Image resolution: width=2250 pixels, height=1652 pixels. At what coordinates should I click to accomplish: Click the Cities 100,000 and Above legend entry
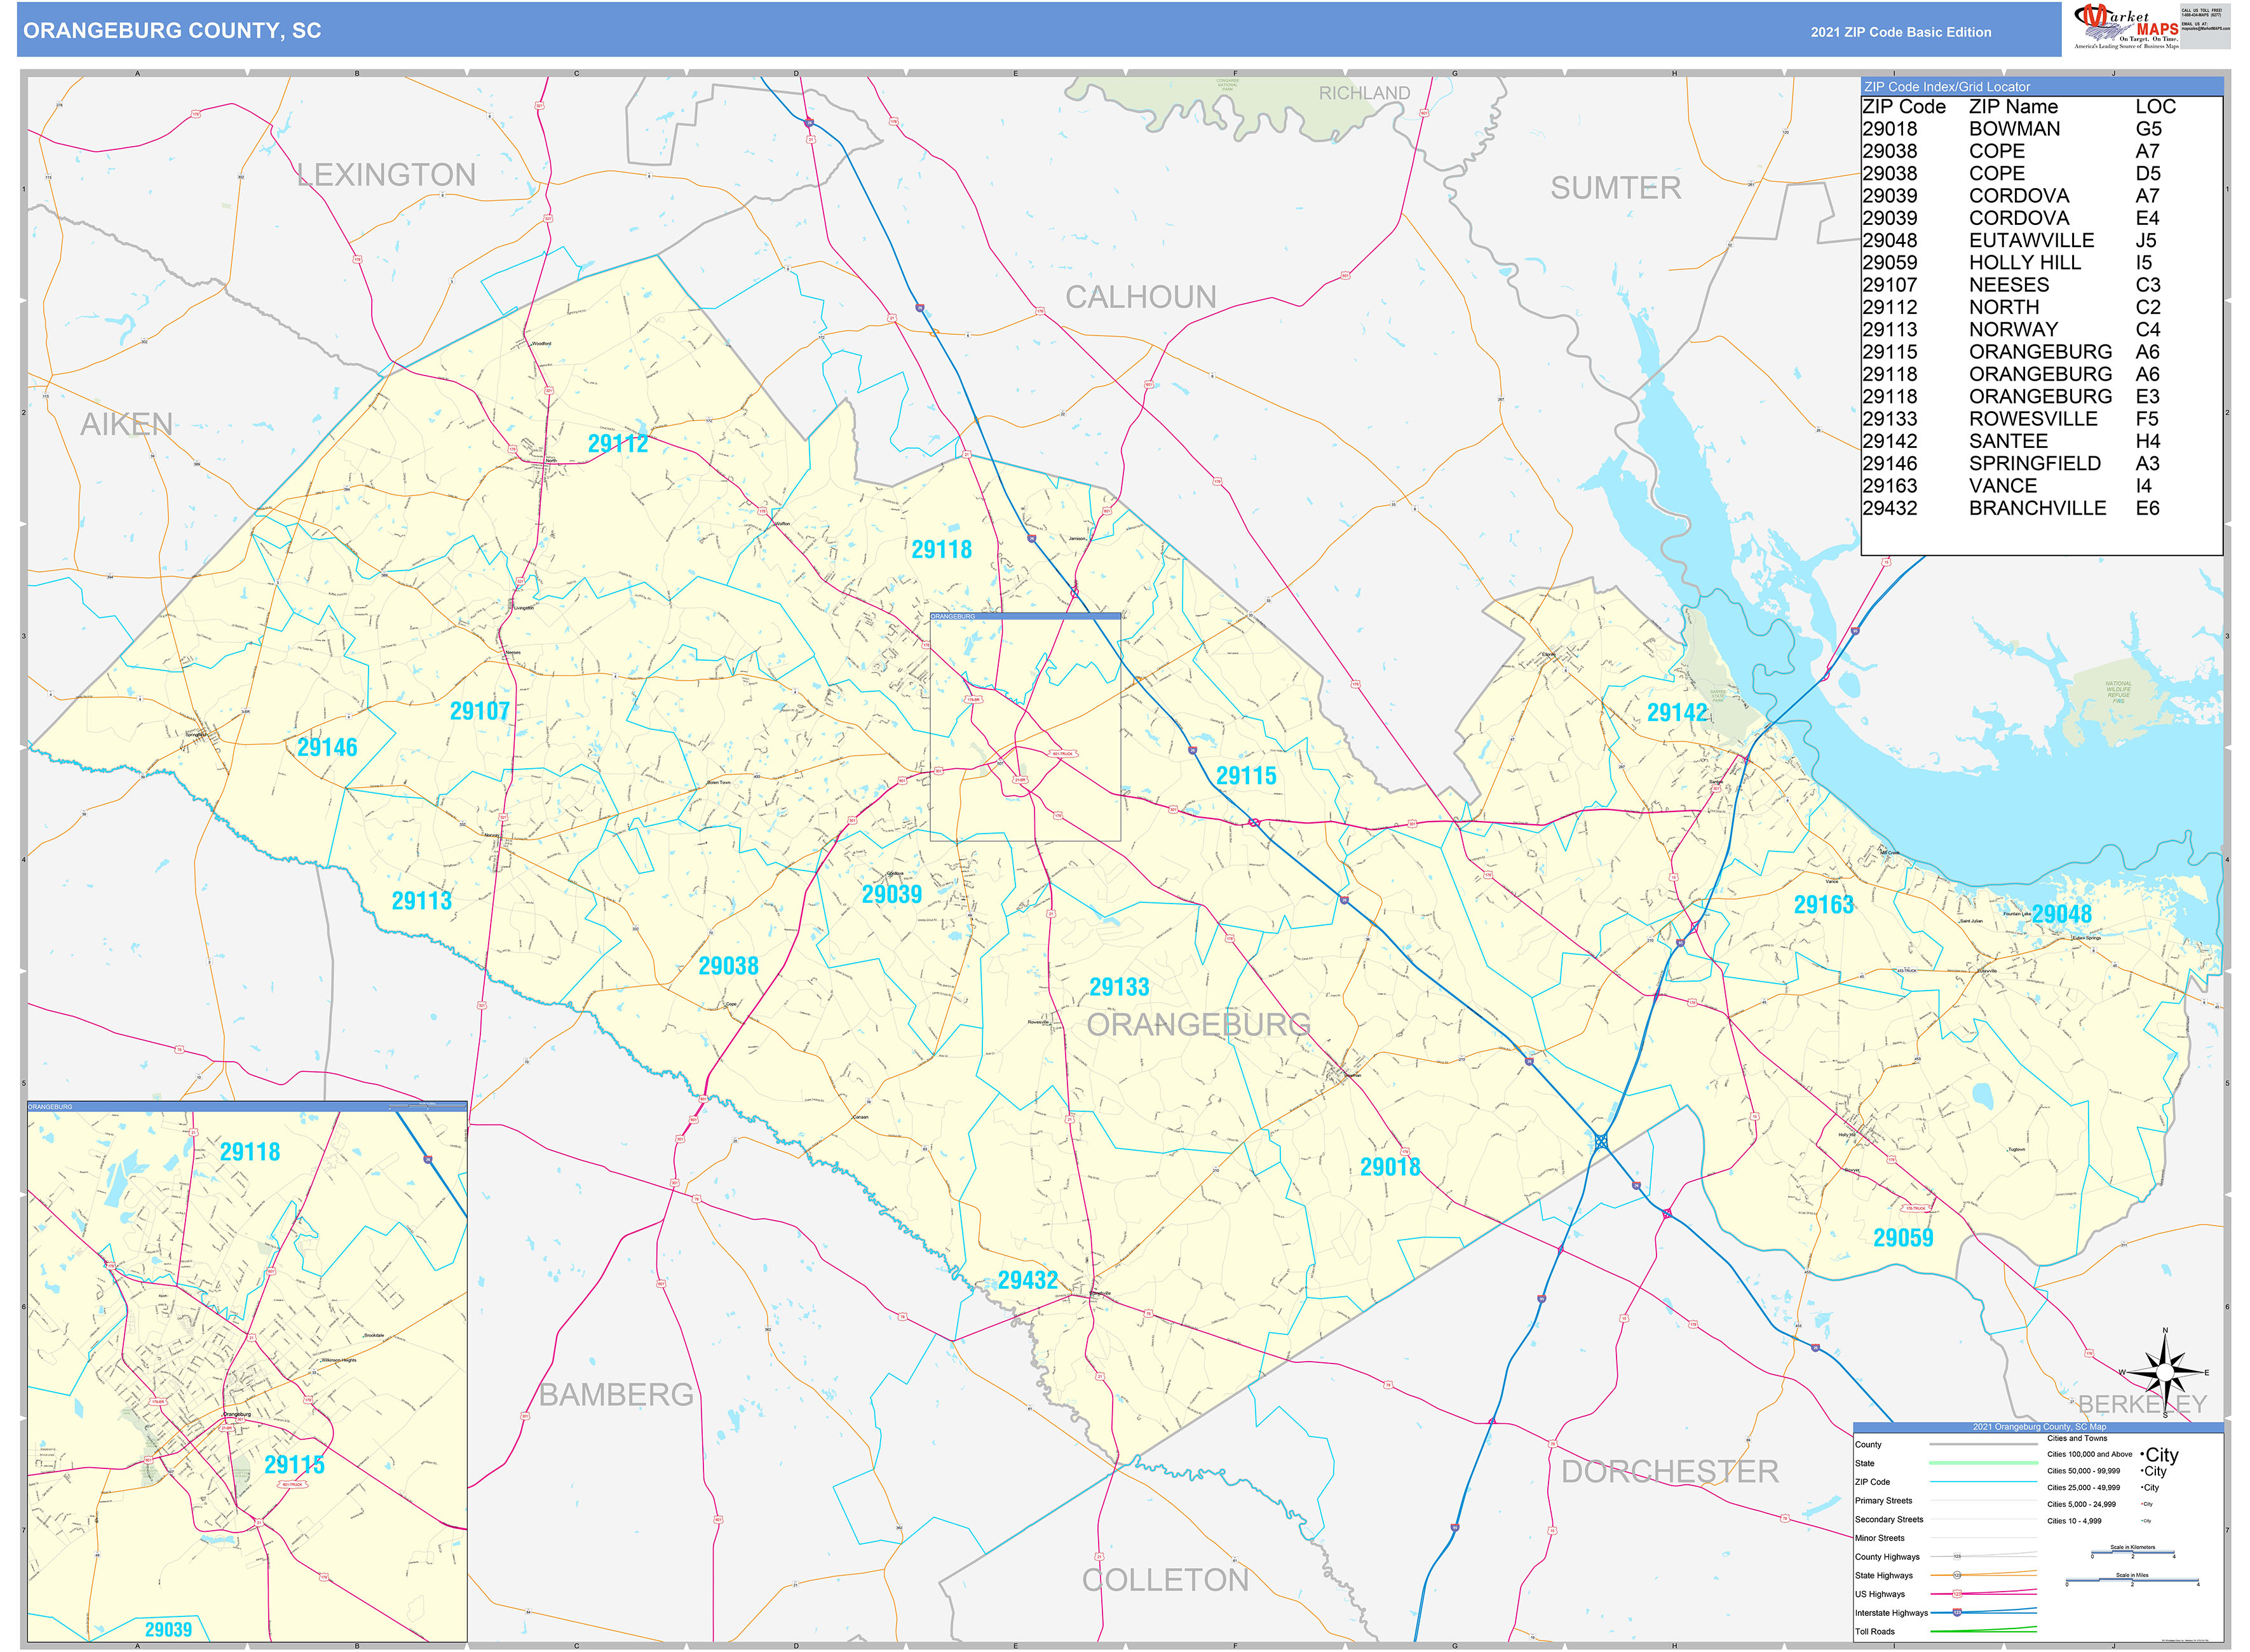click(x=2089, y=1455)
